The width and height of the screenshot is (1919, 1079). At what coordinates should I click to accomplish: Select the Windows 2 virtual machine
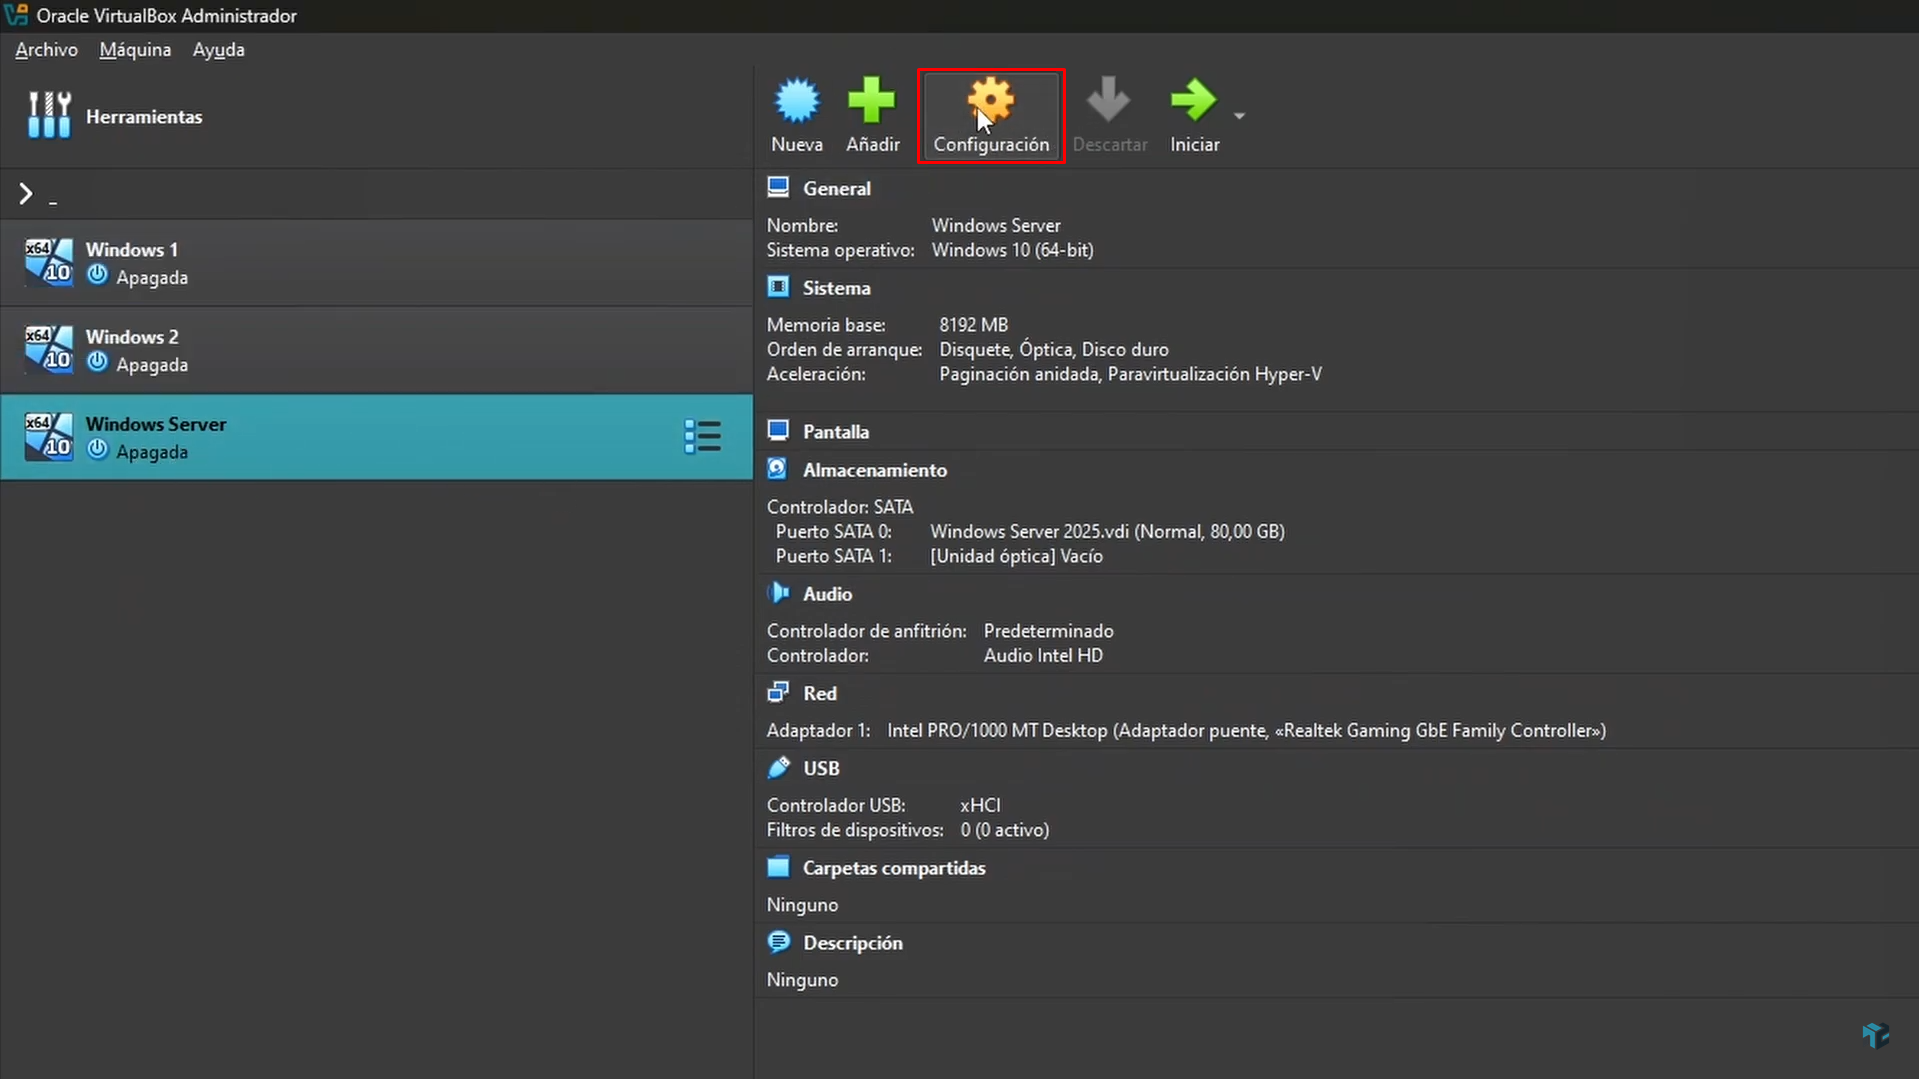[x=131, y=350]
